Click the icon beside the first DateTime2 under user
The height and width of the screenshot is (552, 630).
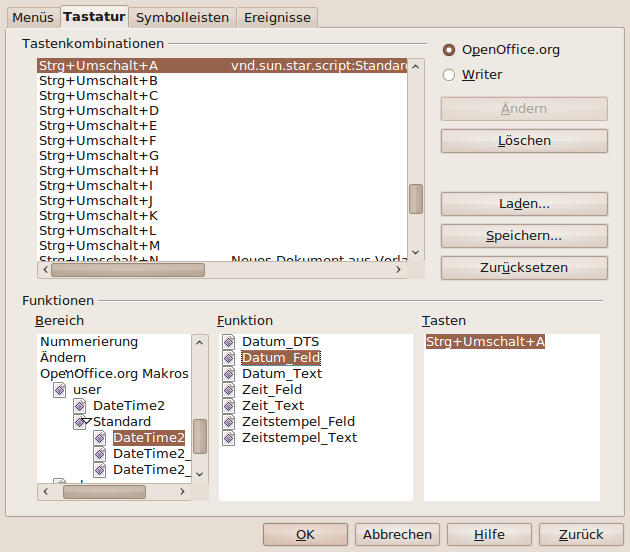pos(80,406)
